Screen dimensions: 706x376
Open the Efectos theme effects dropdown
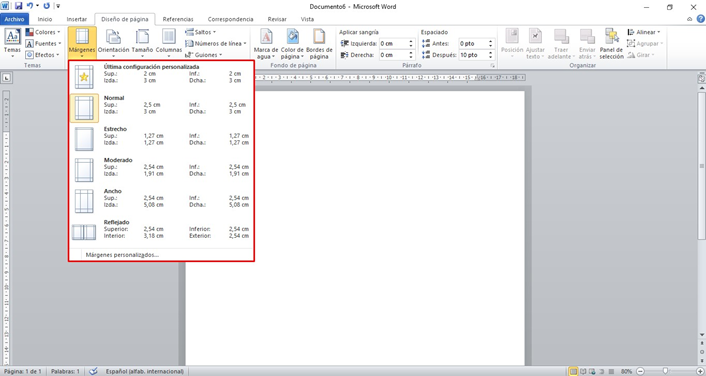pyautogui.click(x=42, y=55)
